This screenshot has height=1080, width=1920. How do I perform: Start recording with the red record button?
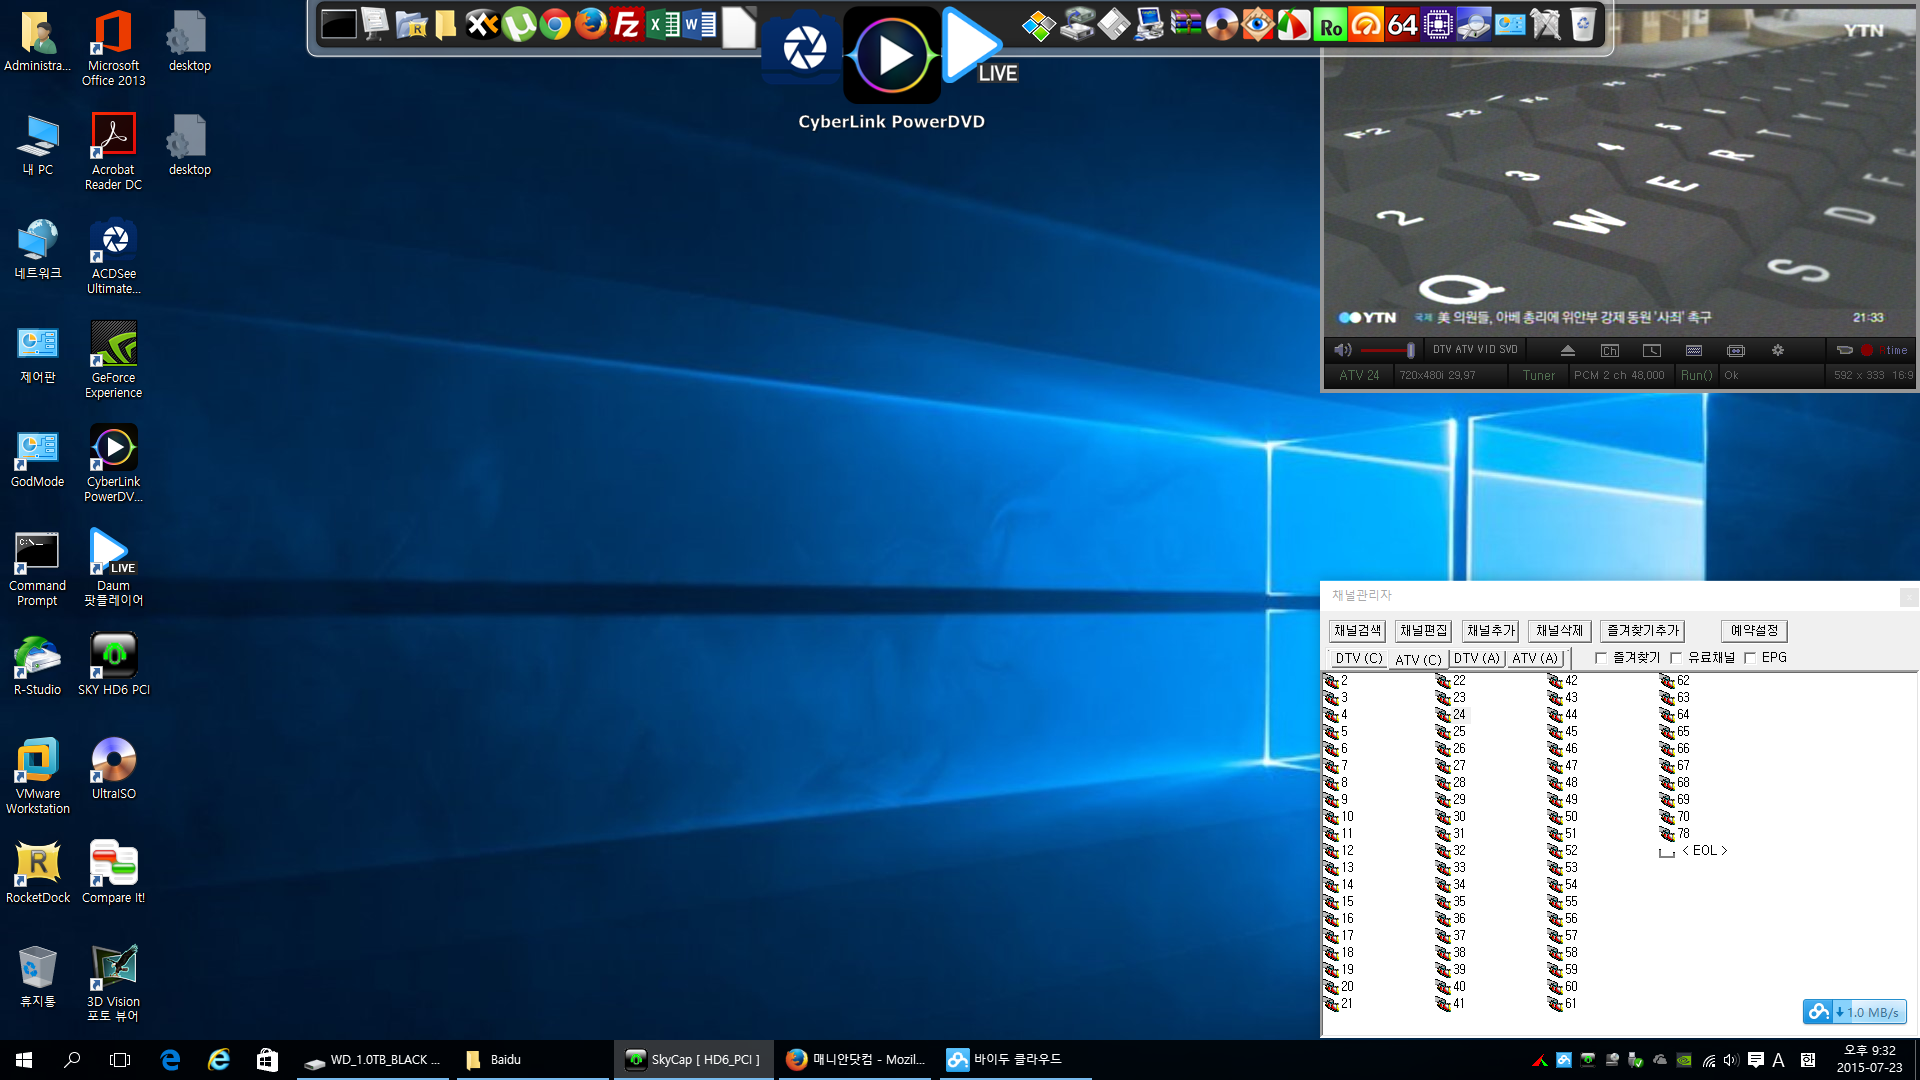[x=1867, y=350]
